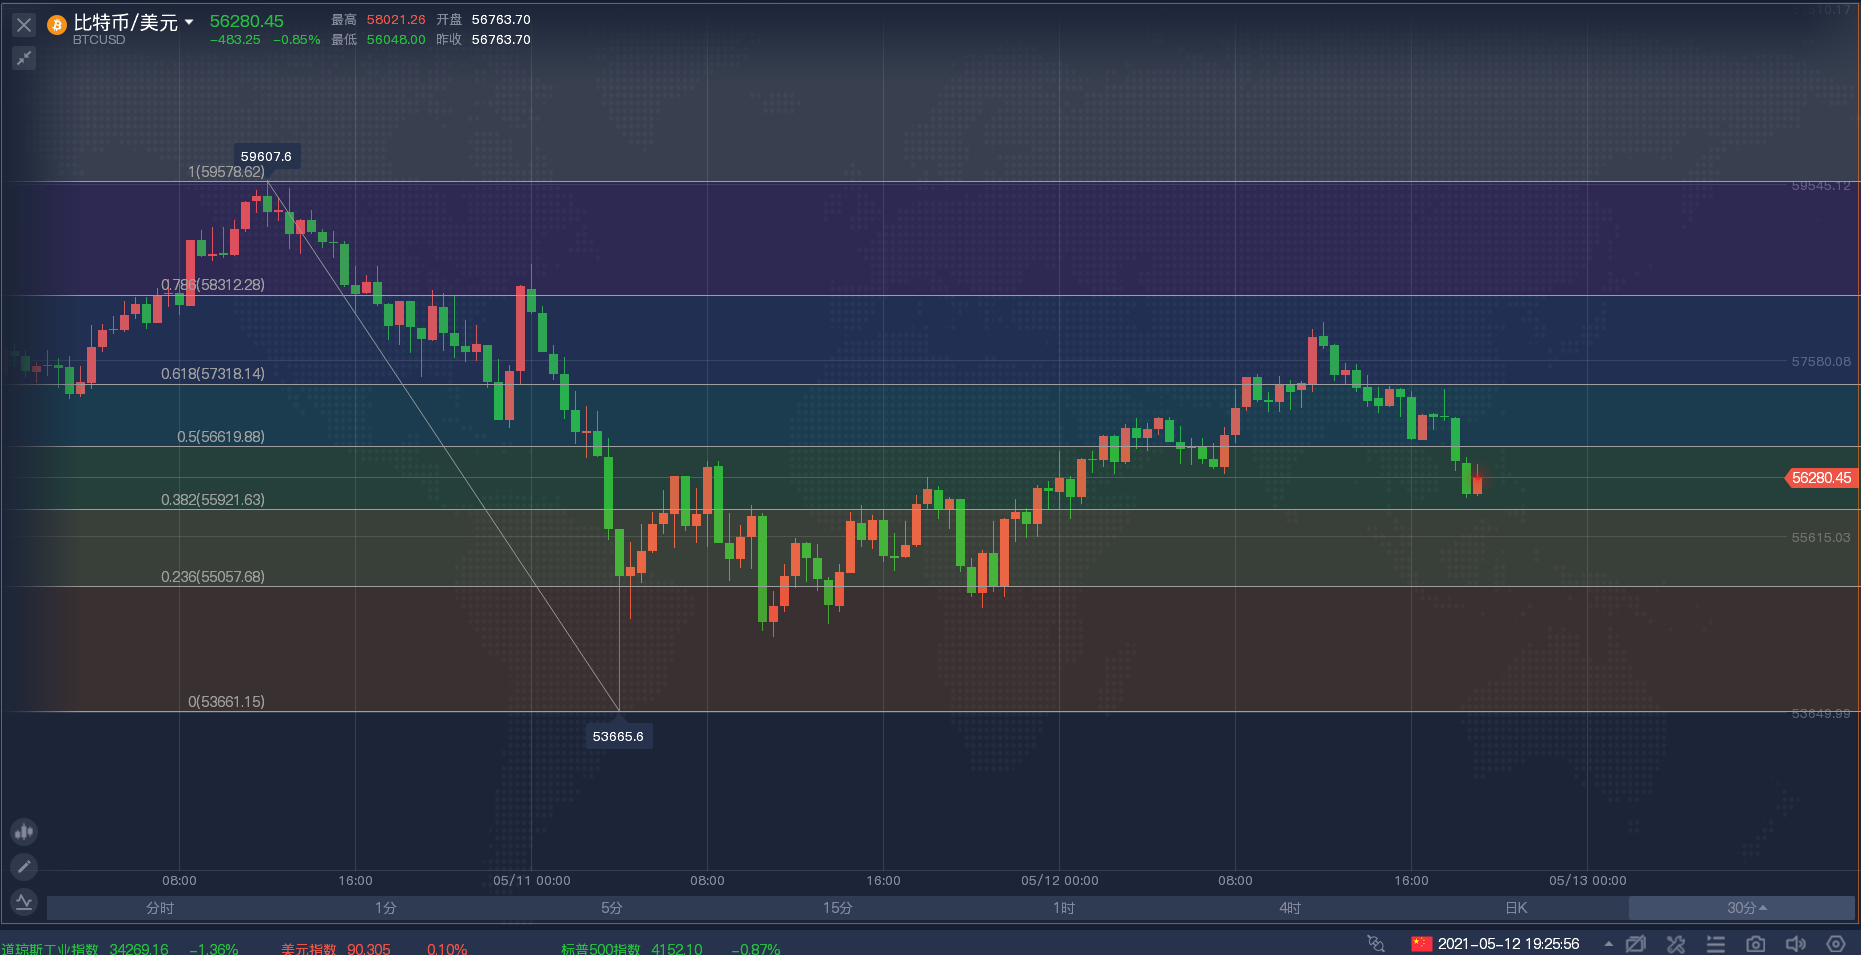Click the 05/12 00:00 time axis label
Screen dimensions: 1861x955
[1060, 881]
